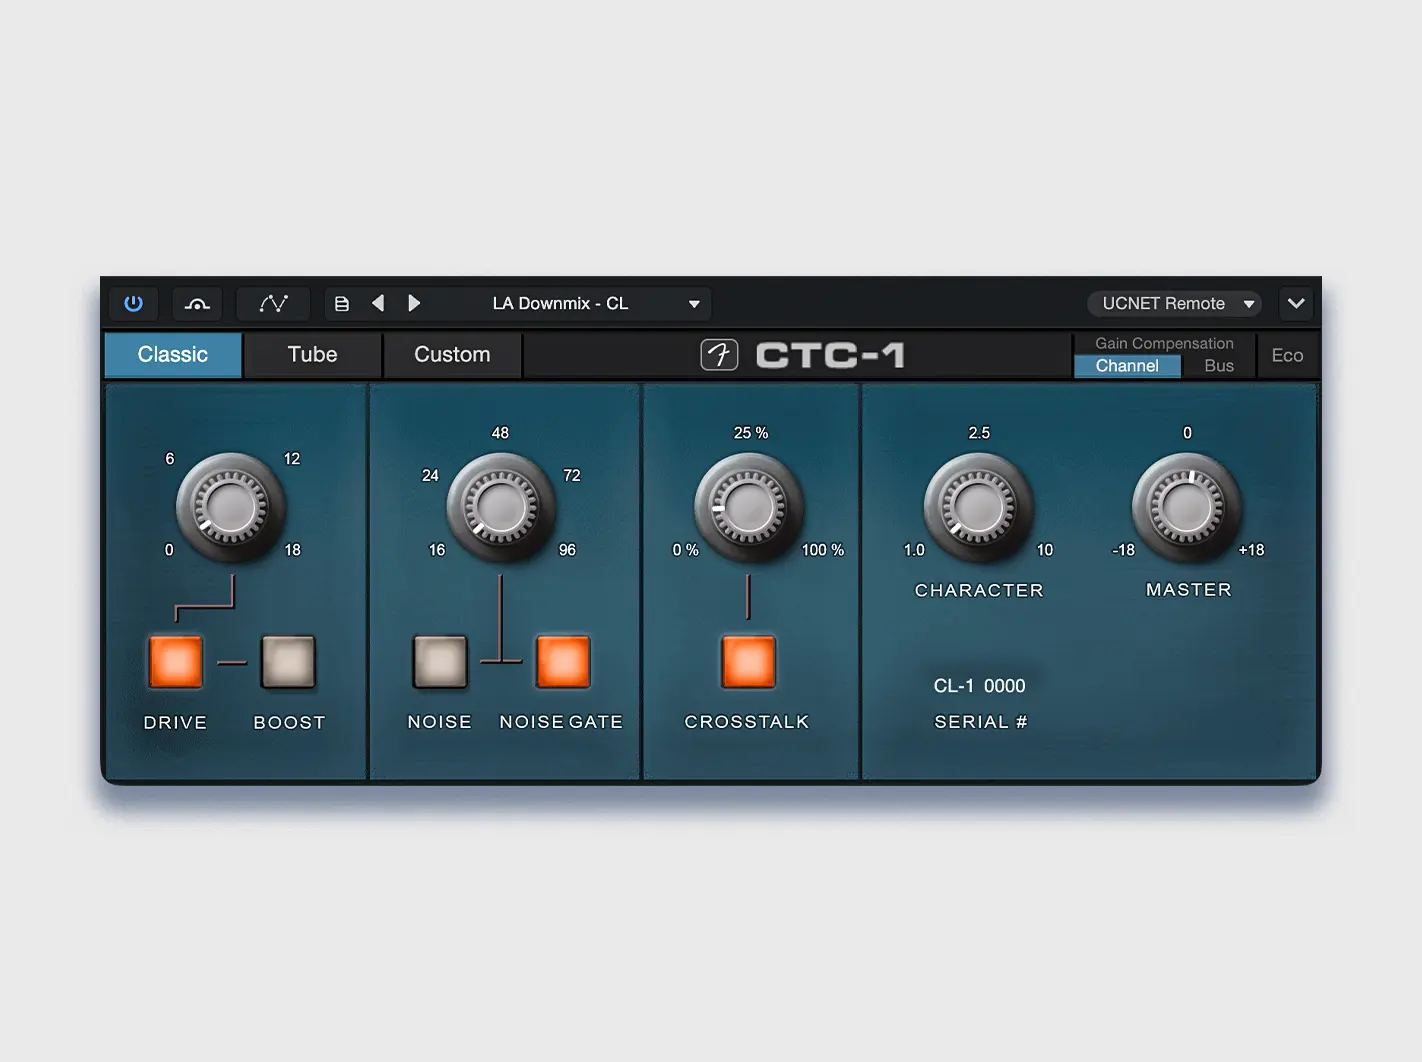The height and width of the screenshot is (1062, 1422).
Task: Click the Fender logo next to CTC-1
Action: [719, 355]
